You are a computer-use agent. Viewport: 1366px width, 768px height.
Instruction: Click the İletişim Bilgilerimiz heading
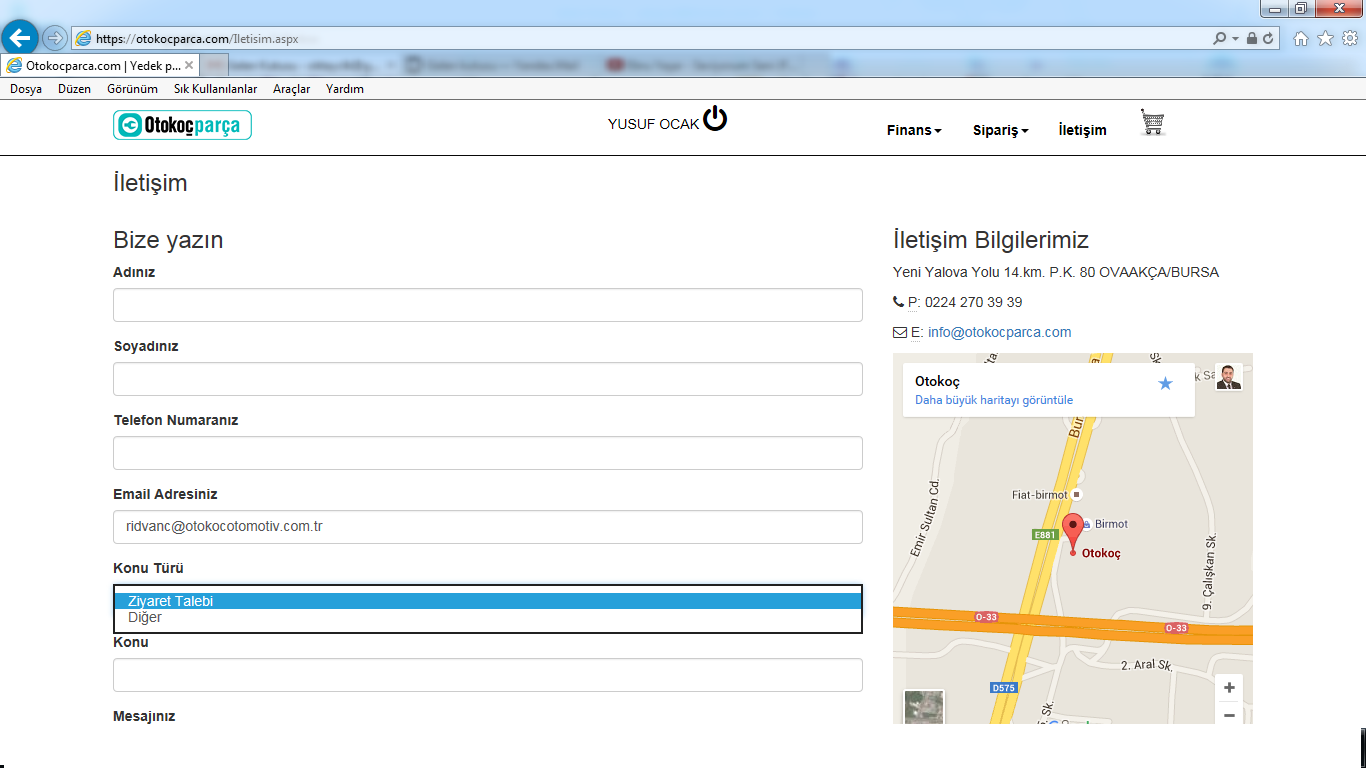991,240
